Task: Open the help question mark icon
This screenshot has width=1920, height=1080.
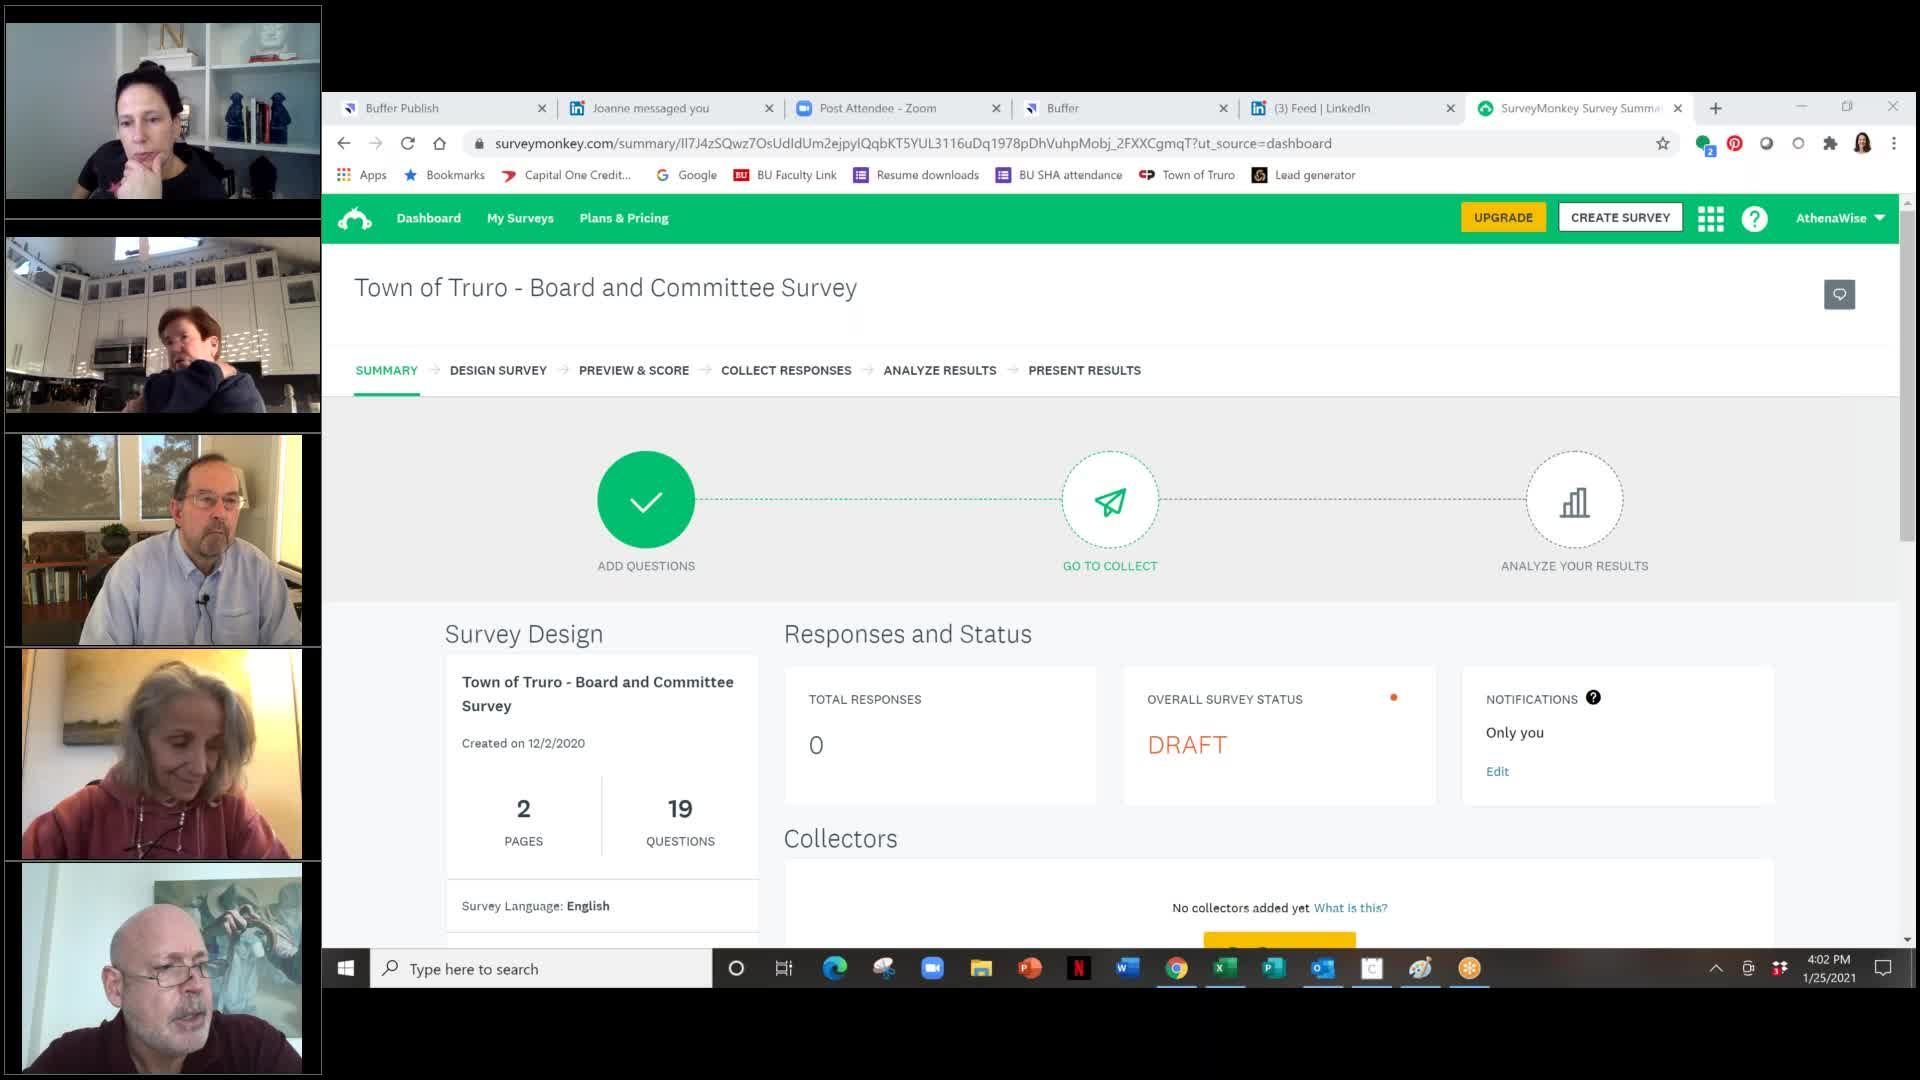Action: pyautogui.click(x=1754, y=218)
